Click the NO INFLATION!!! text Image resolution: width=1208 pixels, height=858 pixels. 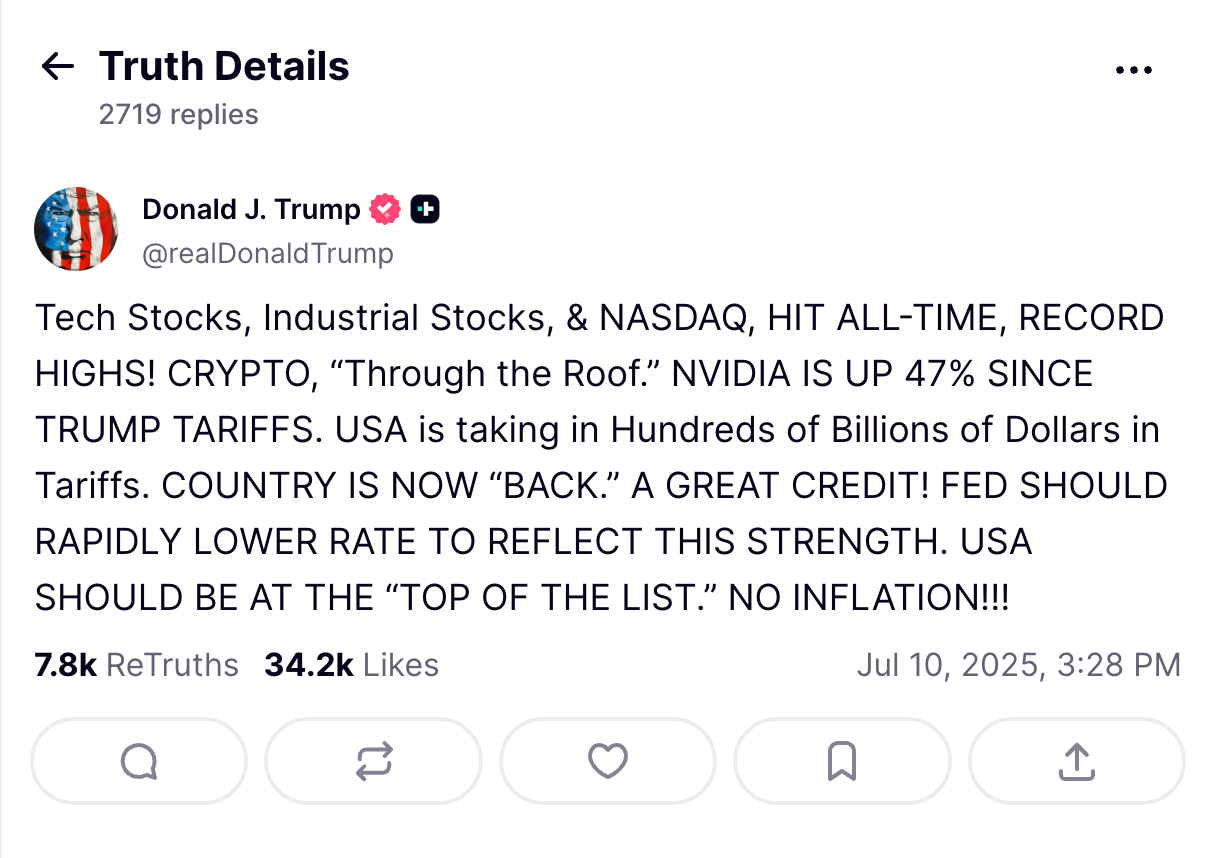[x=868, y=598]
